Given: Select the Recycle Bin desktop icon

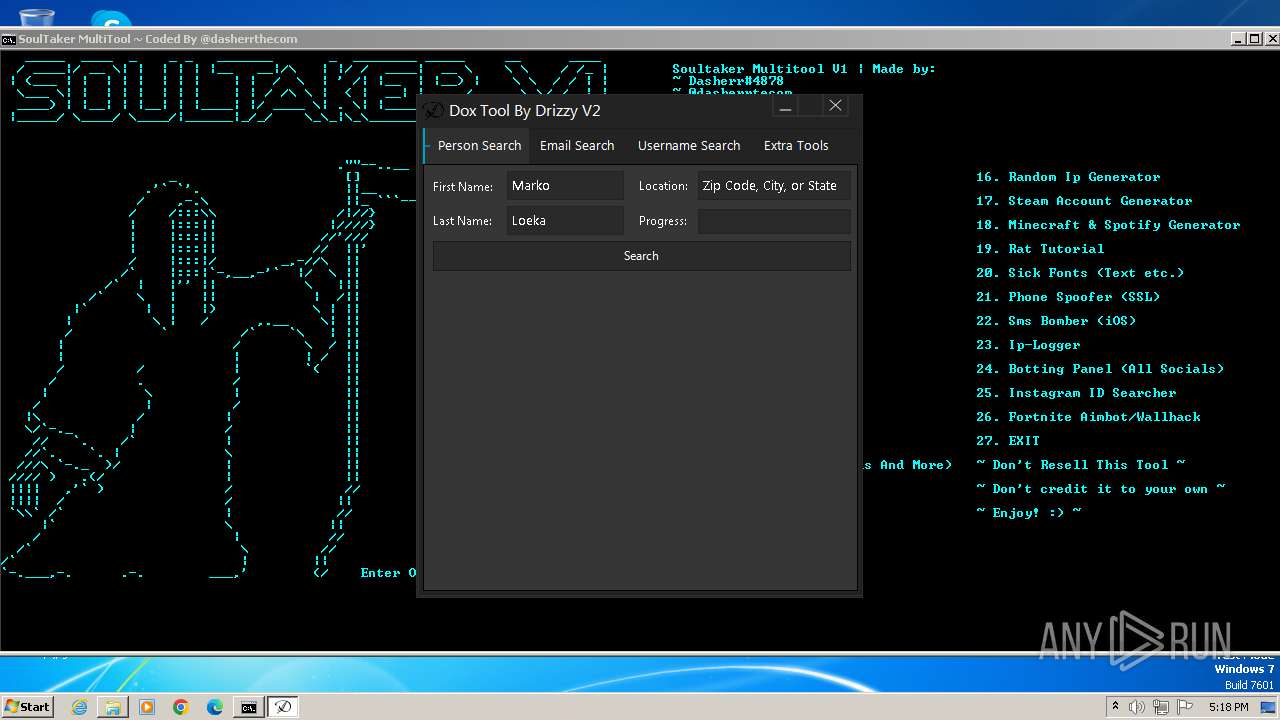Looking at the screenshot, I should click(37, 16).
